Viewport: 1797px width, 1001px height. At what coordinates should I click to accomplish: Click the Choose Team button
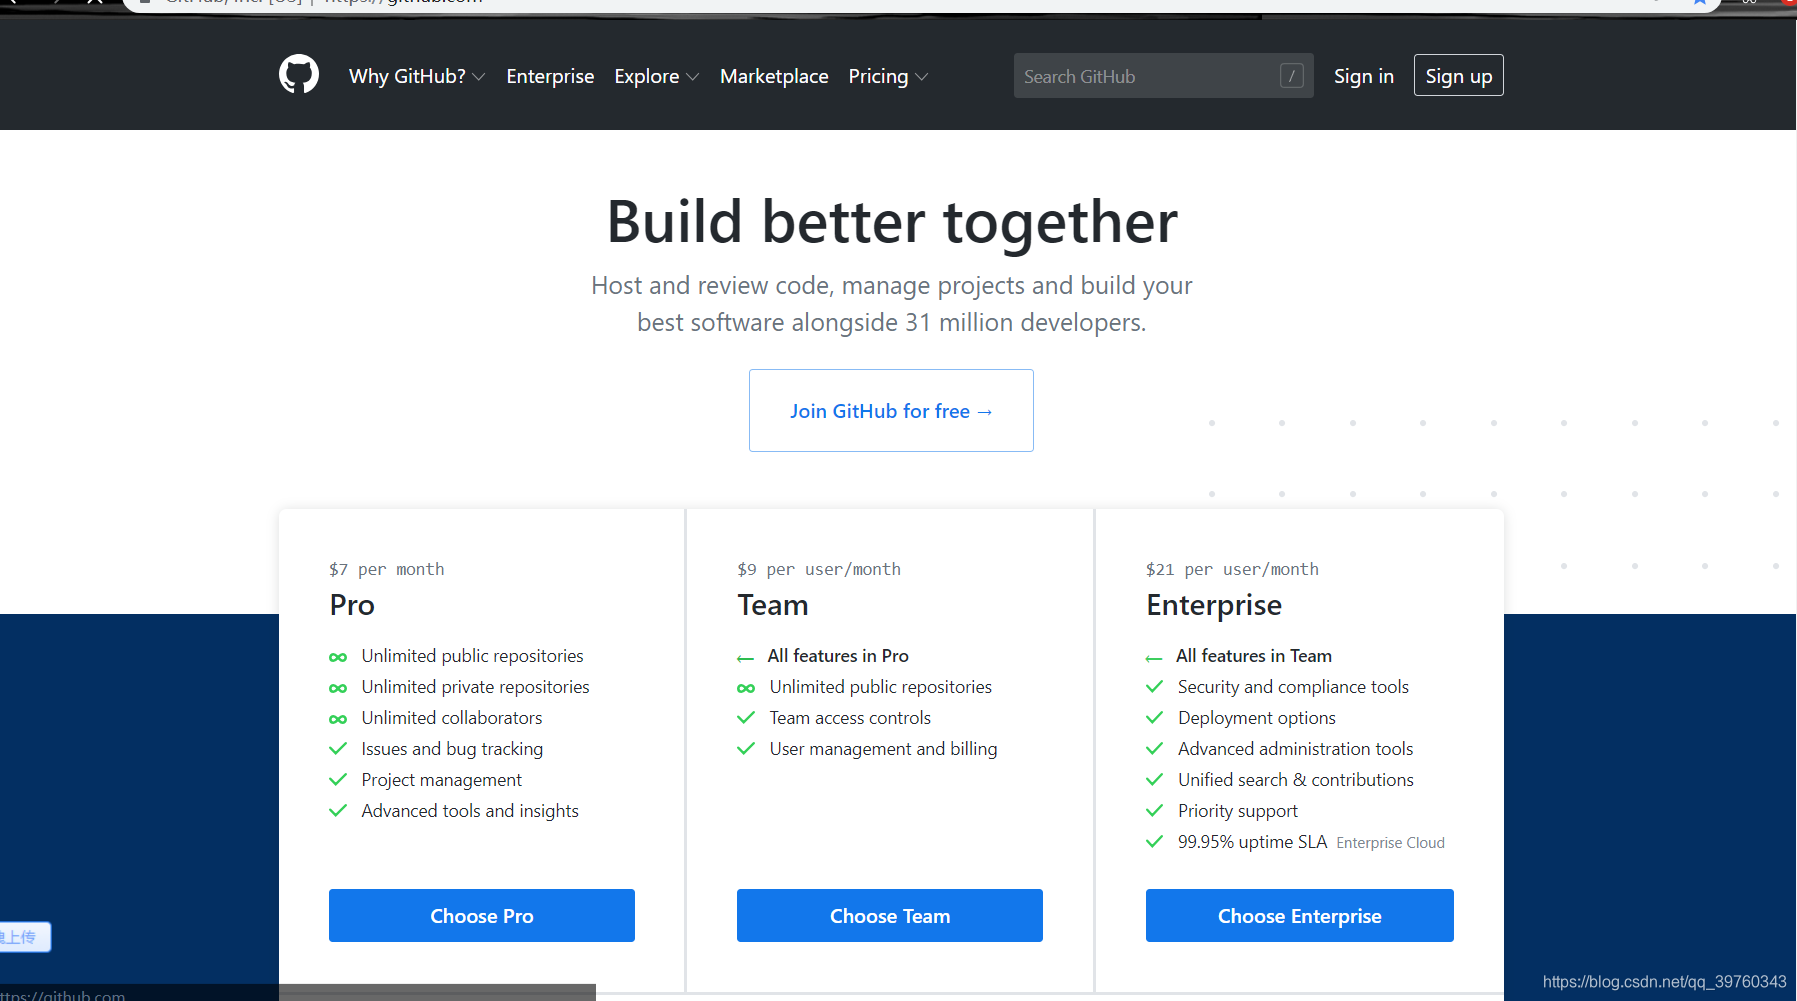[x=890, y=916]
